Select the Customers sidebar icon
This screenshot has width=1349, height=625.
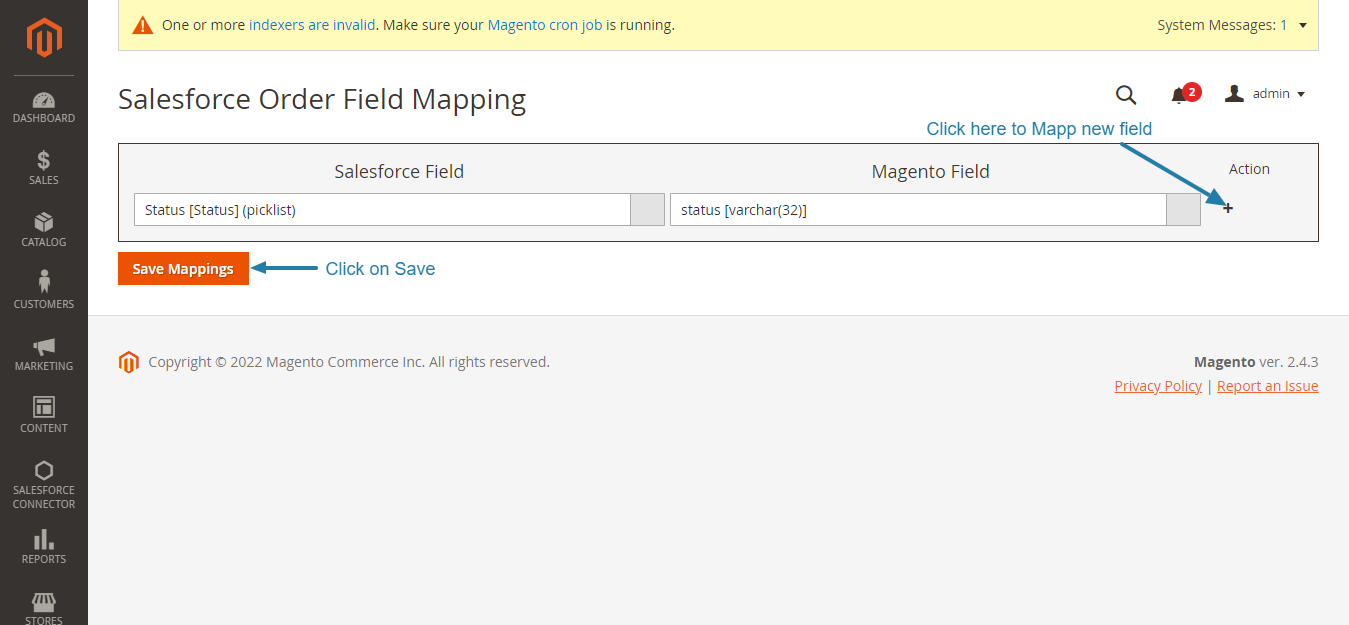point(43,290)
